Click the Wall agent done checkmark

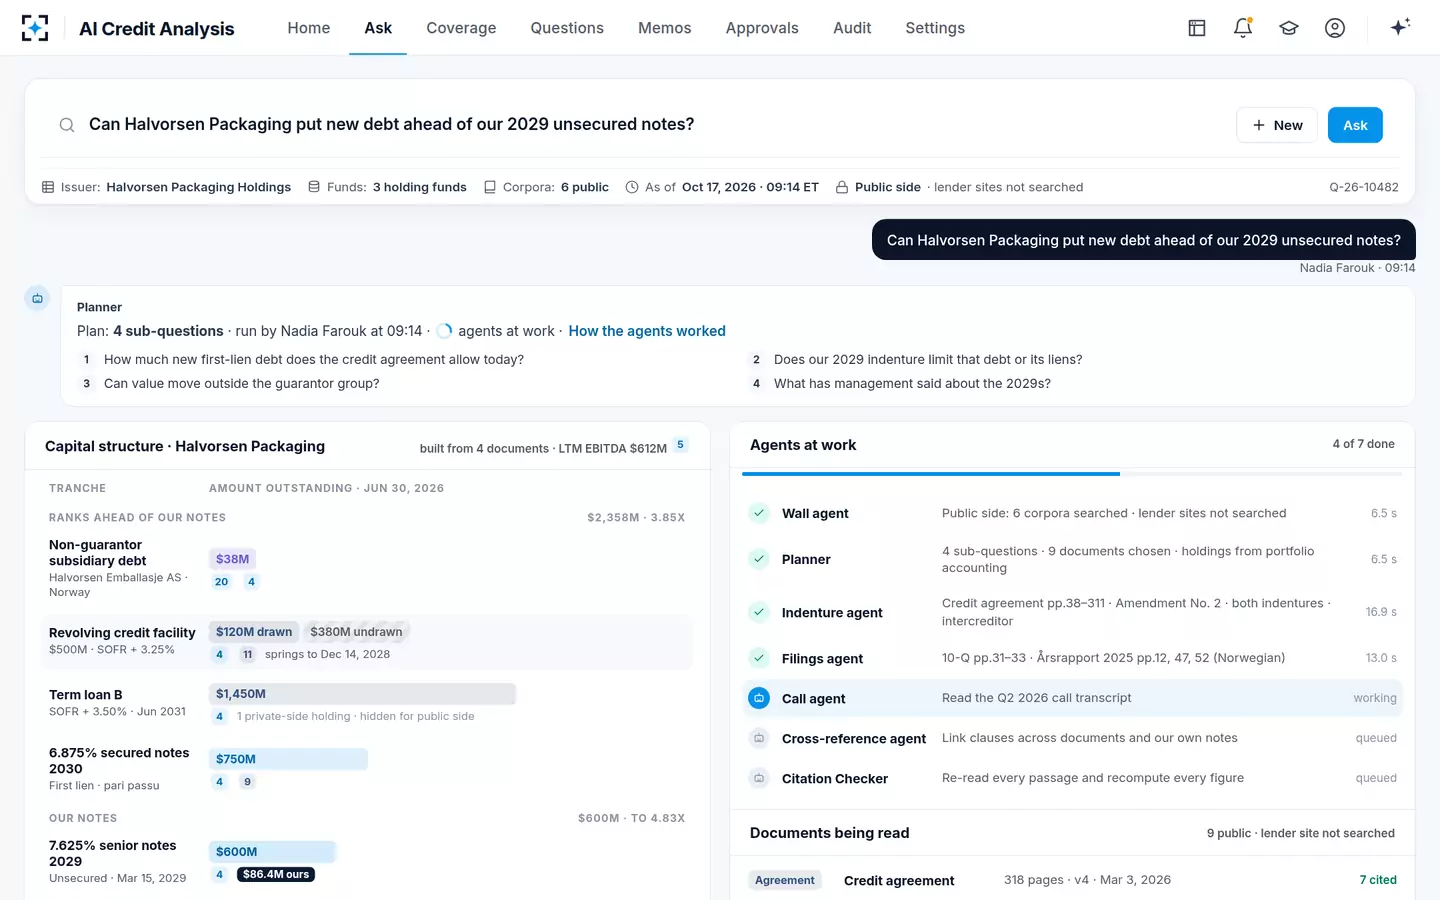pyautogui.click(x=759, y=513)
